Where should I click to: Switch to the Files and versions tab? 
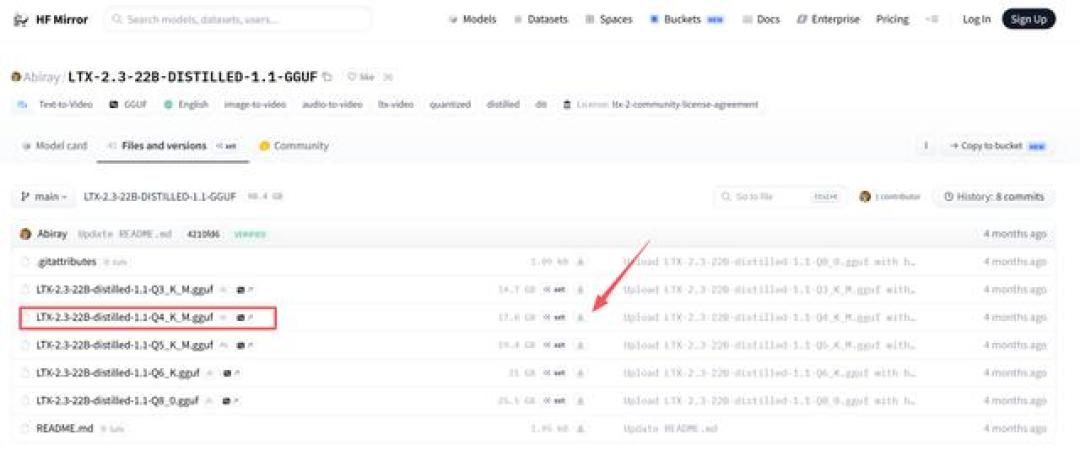(172, 146)
